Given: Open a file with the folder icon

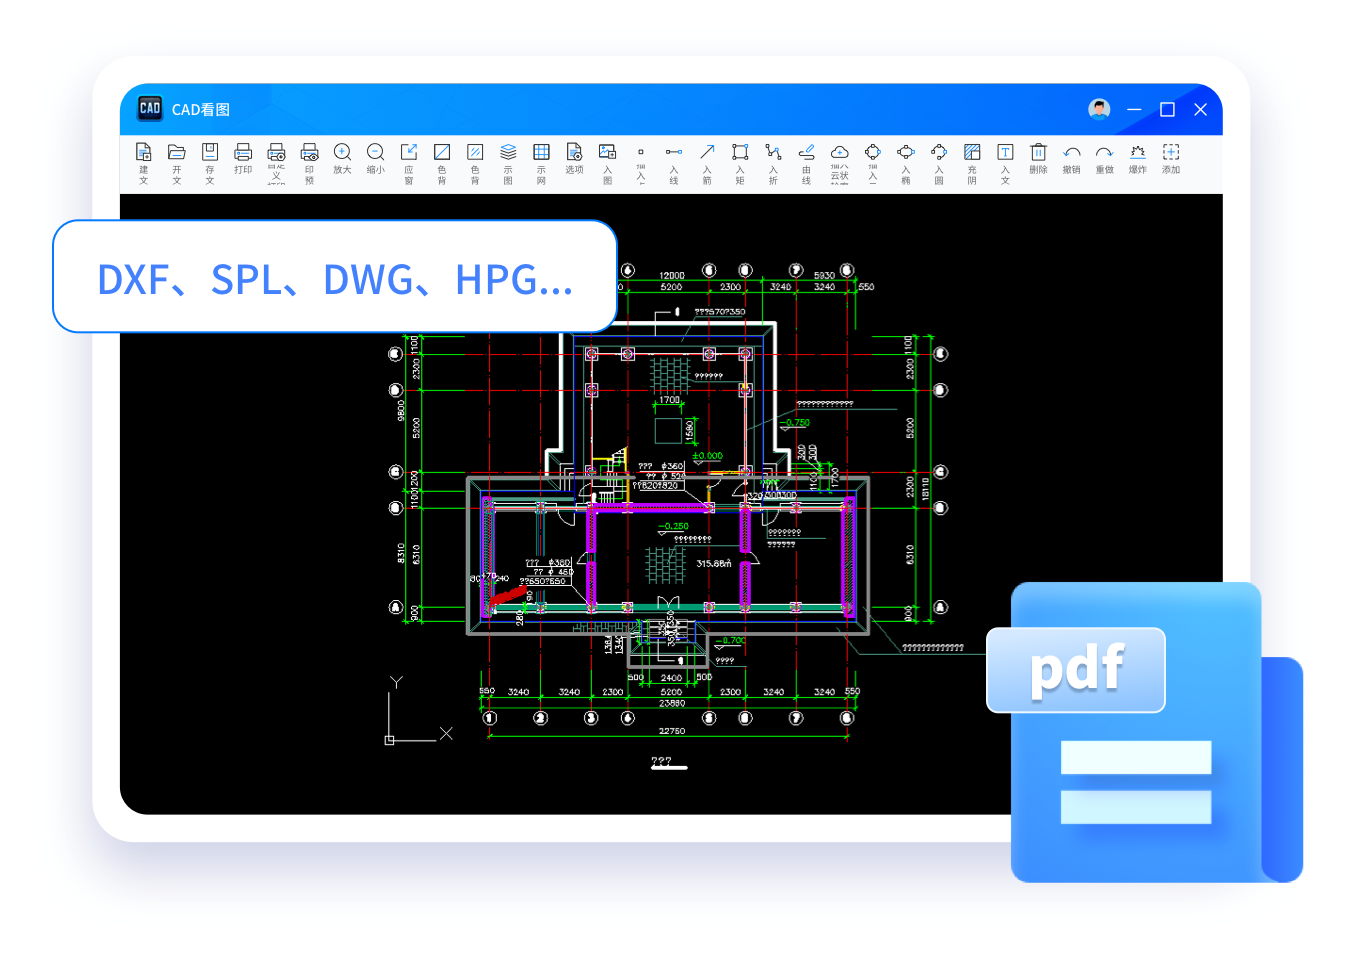Looking at the screenshot, I should tap(177, 153).
